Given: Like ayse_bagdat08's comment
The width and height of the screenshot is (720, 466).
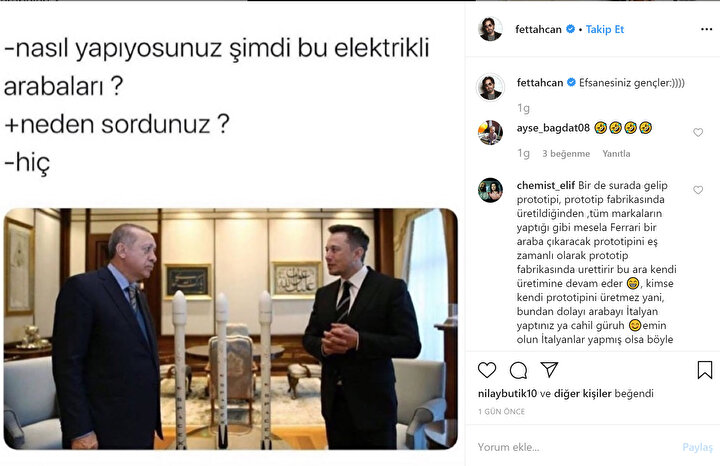Looking at the screenshot, I should click(698, 132).
